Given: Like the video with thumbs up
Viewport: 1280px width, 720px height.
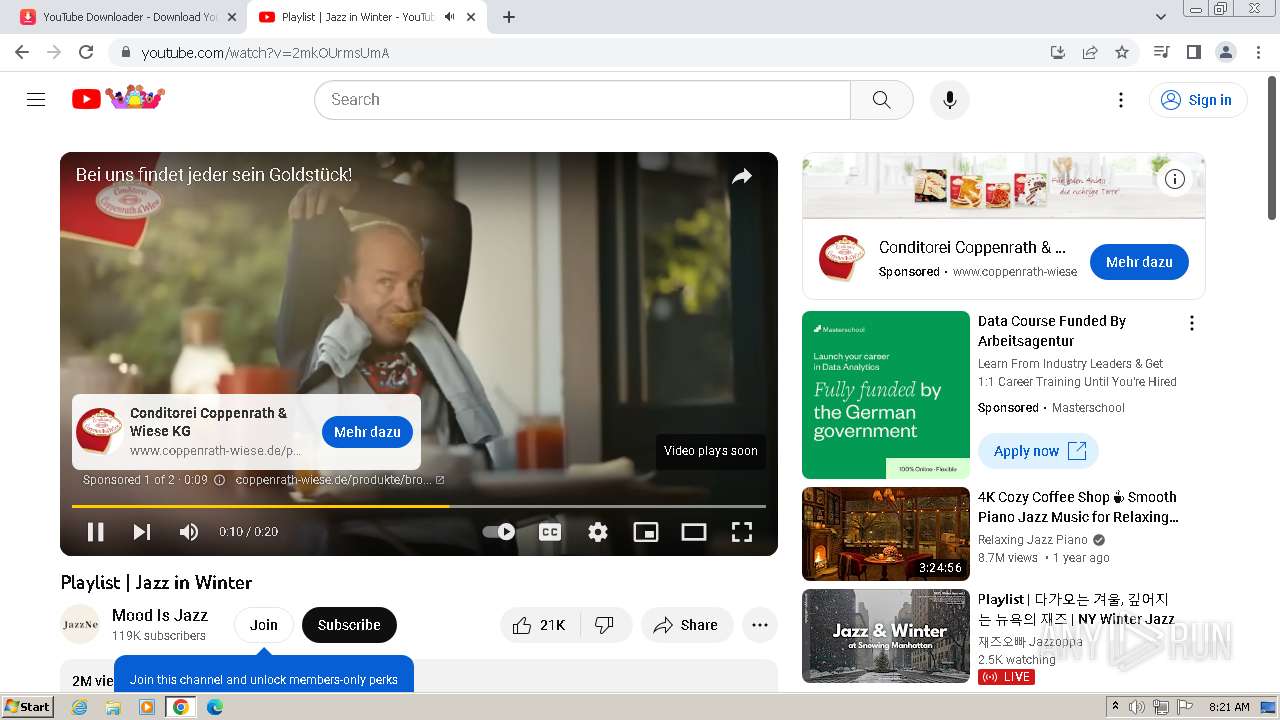Looking at the screenshot, I should point(539,625).
